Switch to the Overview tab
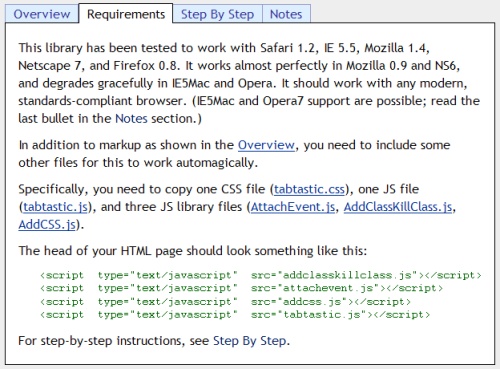 tap(42, 14)
